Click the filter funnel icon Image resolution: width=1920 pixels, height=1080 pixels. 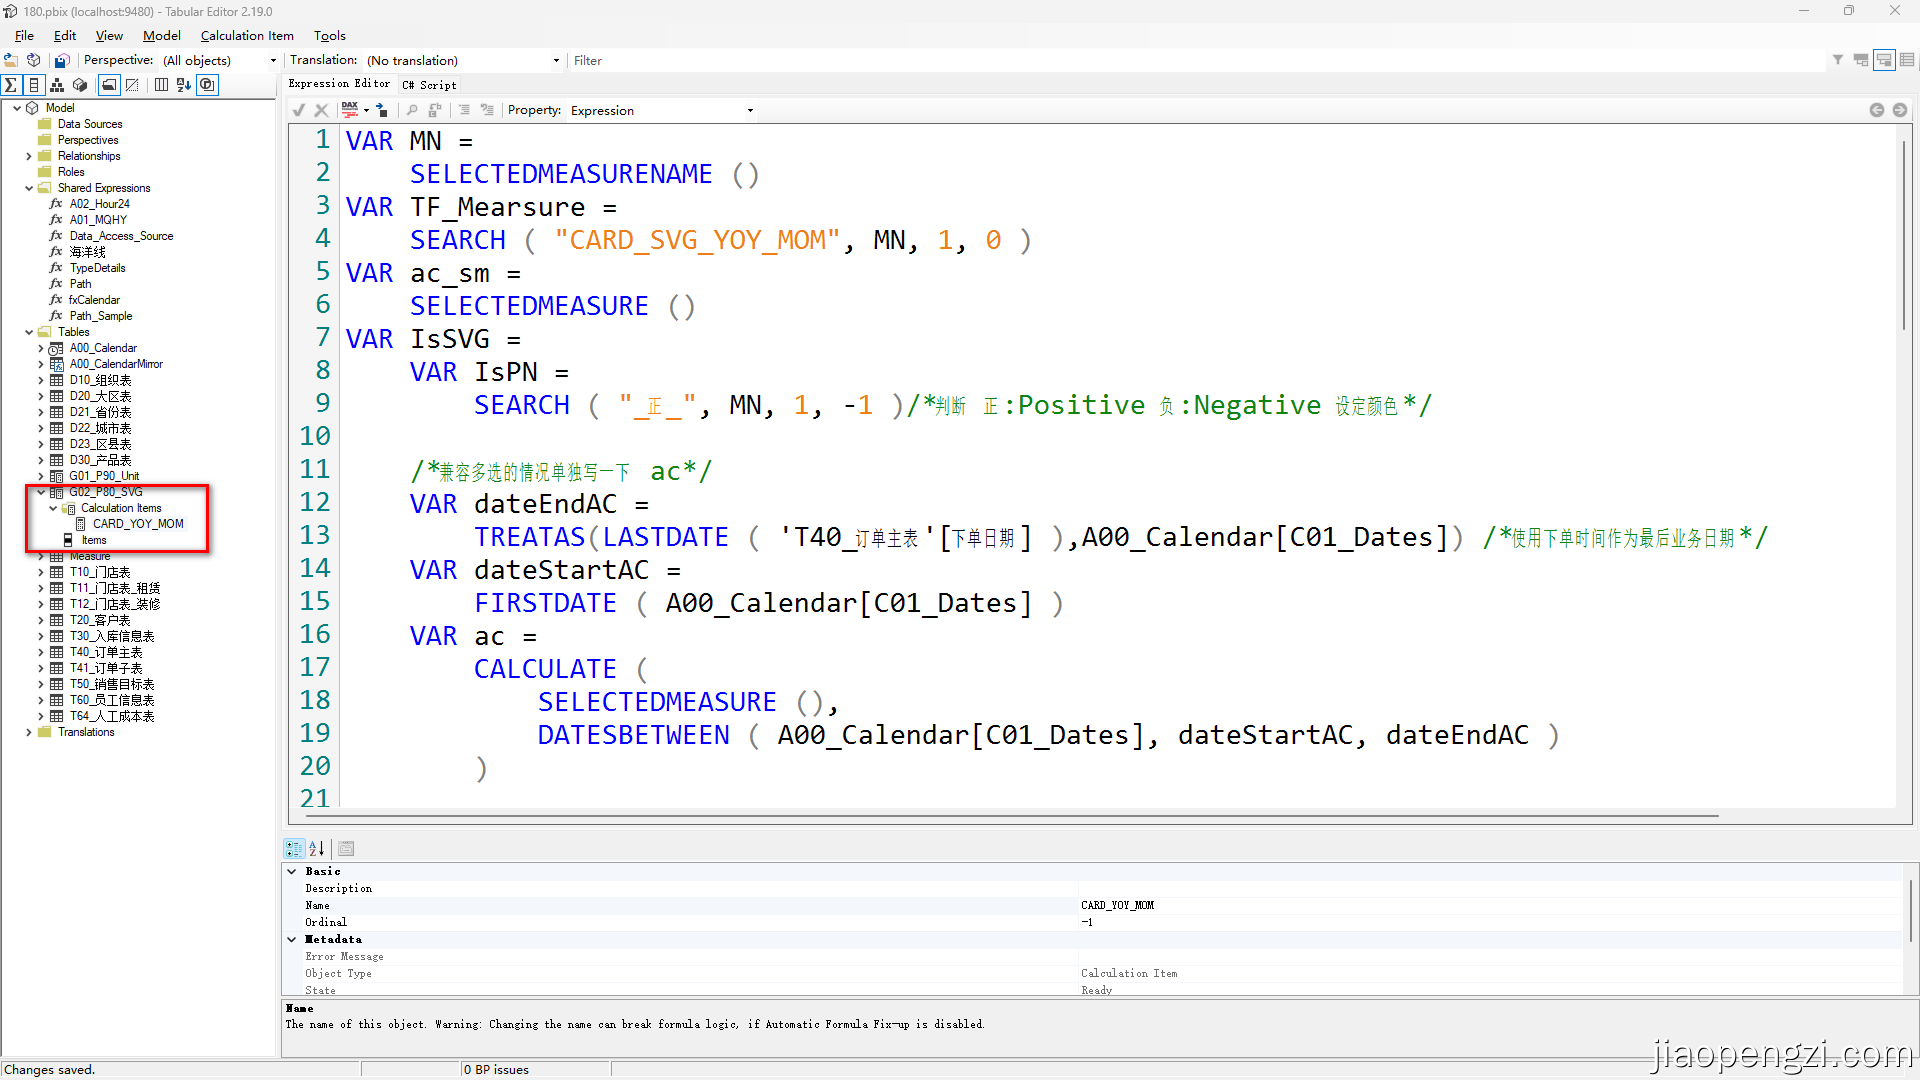[1838, 60]
